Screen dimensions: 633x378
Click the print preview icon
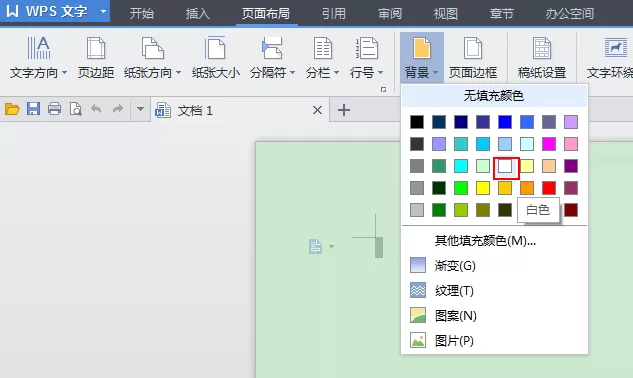point(75,109)
